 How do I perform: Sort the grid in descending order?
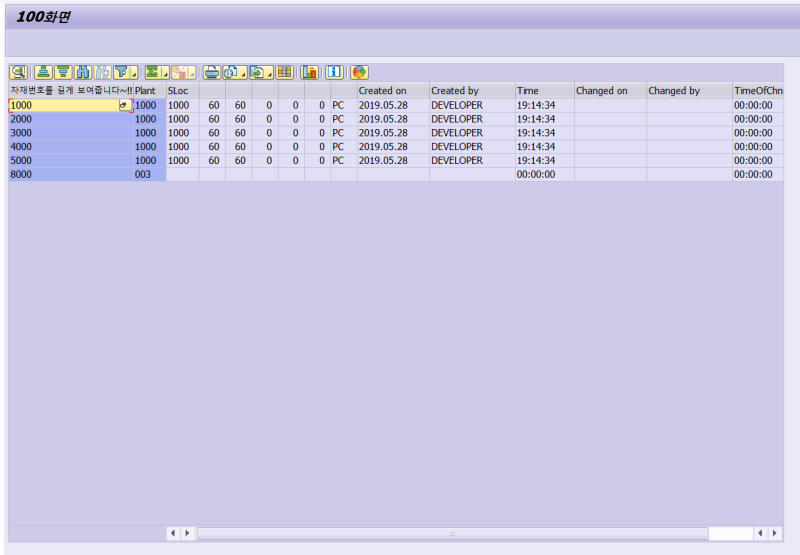click(63, 72)
